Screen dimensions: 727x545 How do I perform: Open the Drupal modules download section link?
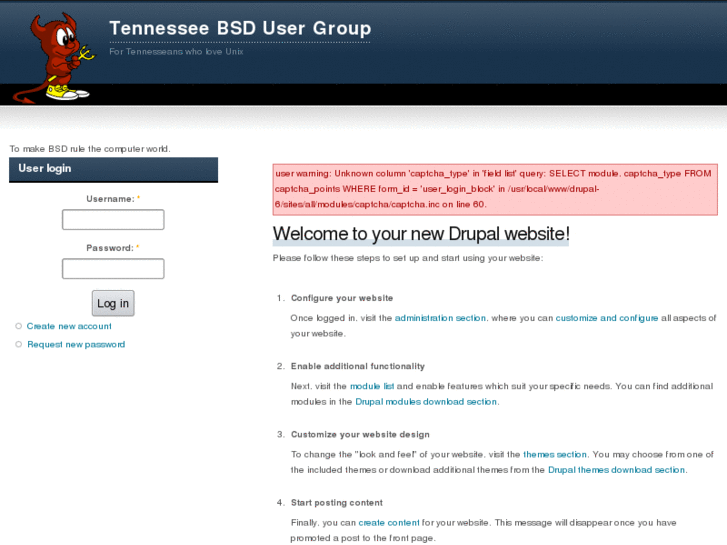426,402
